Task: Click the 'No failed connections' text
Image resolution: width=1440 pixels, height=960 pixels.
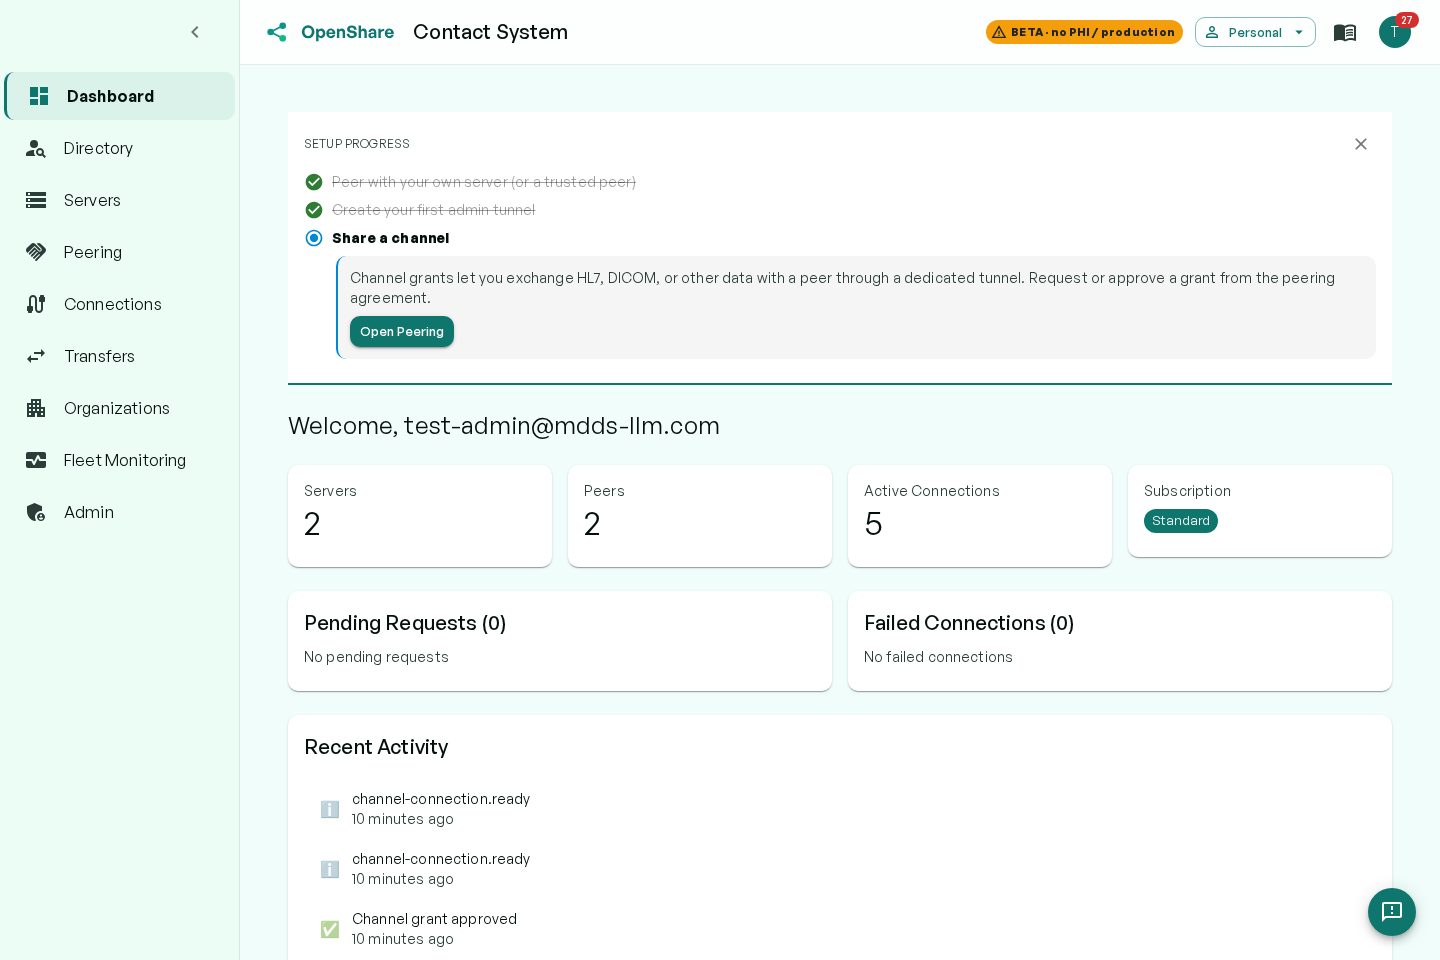Action: 938,657
